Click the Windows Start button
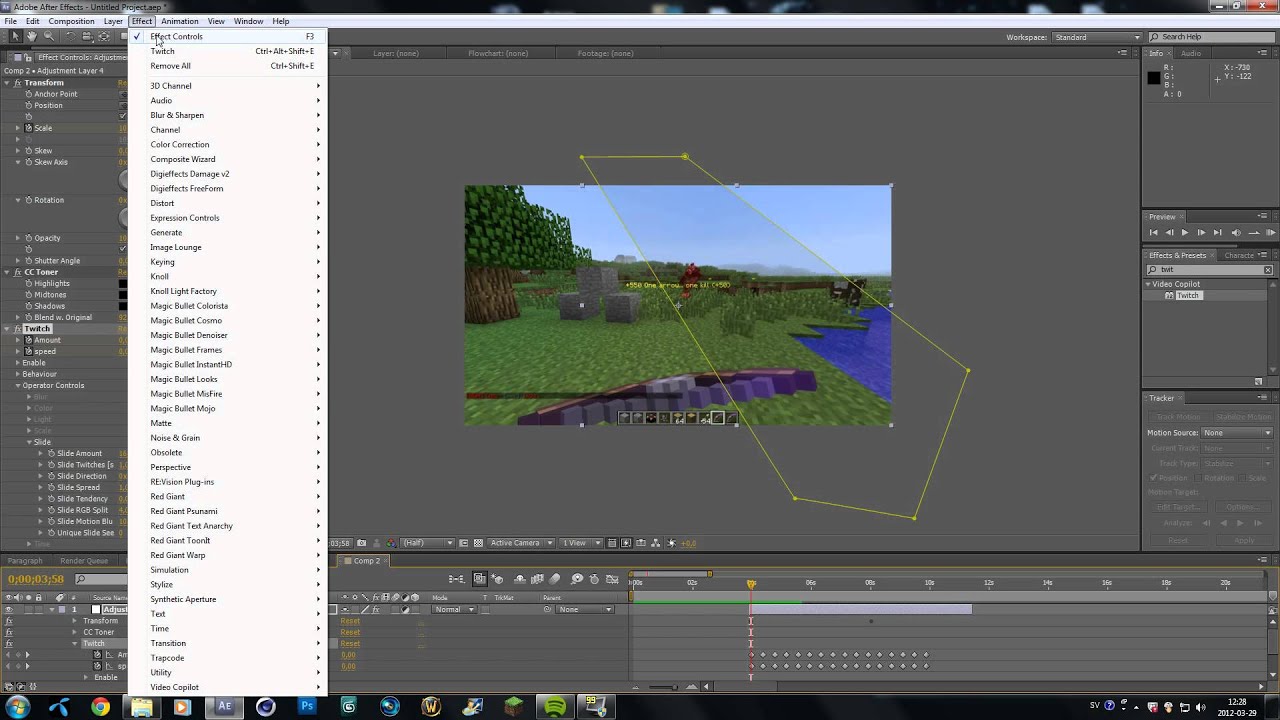 [18, 706]
